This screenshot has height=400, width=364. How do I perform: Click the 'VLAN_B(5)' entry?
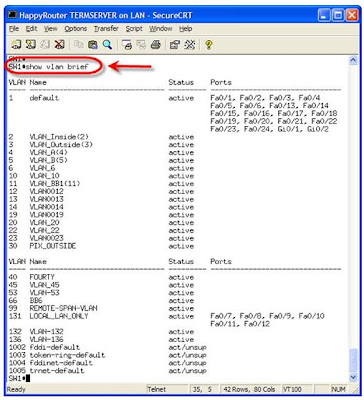[x=49, y=160]
